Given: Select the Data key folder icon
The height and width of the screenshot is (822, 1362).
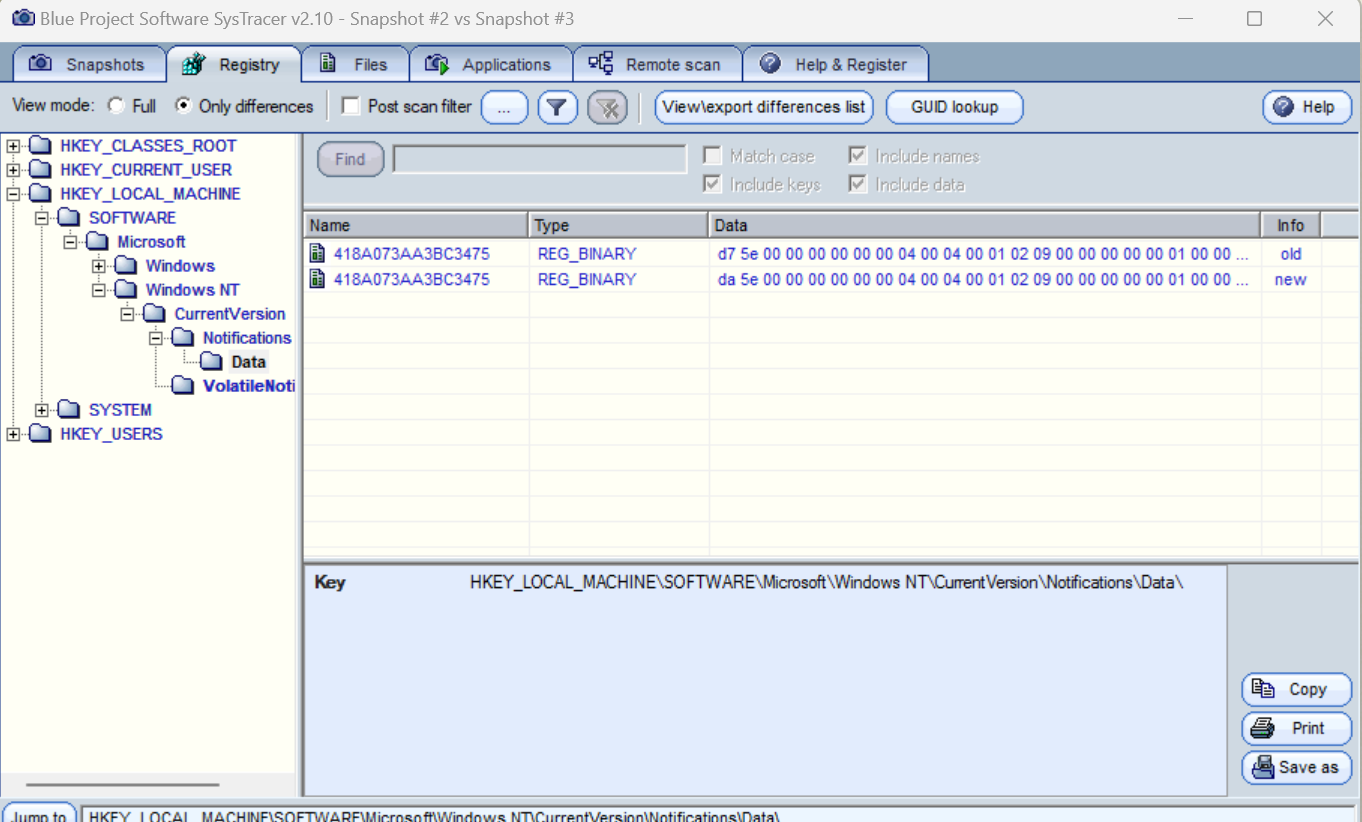Looking at the screenshot, I should [x=211, y=362].
